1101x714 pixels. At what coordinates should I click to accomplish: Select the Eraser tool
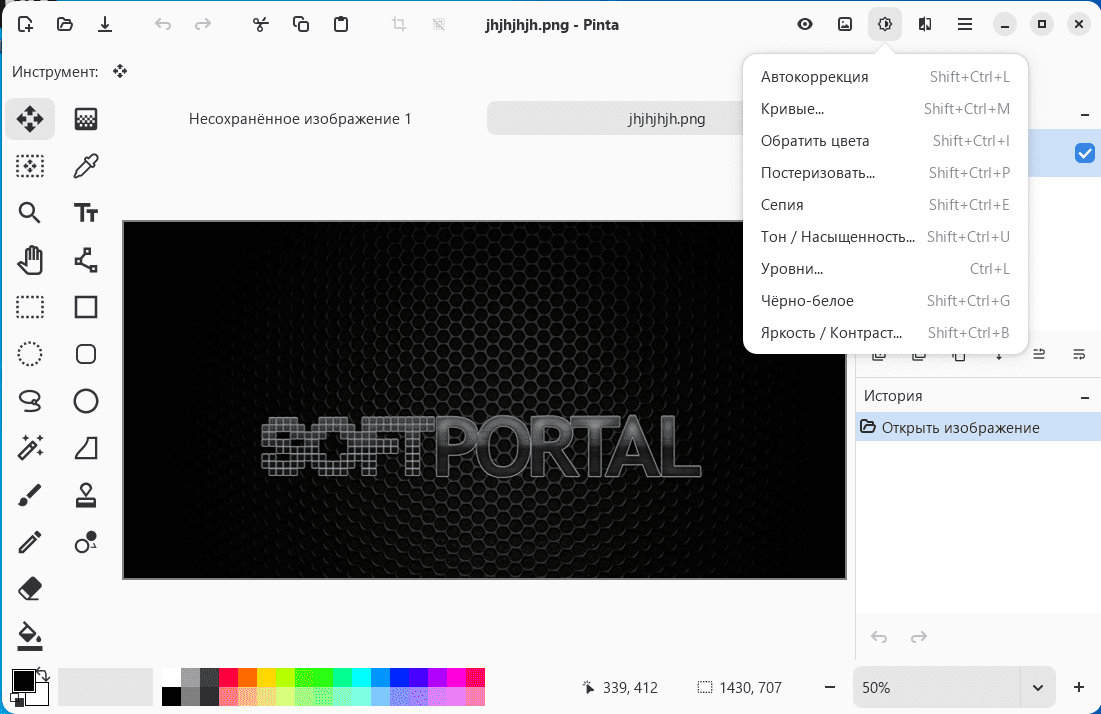30,589
